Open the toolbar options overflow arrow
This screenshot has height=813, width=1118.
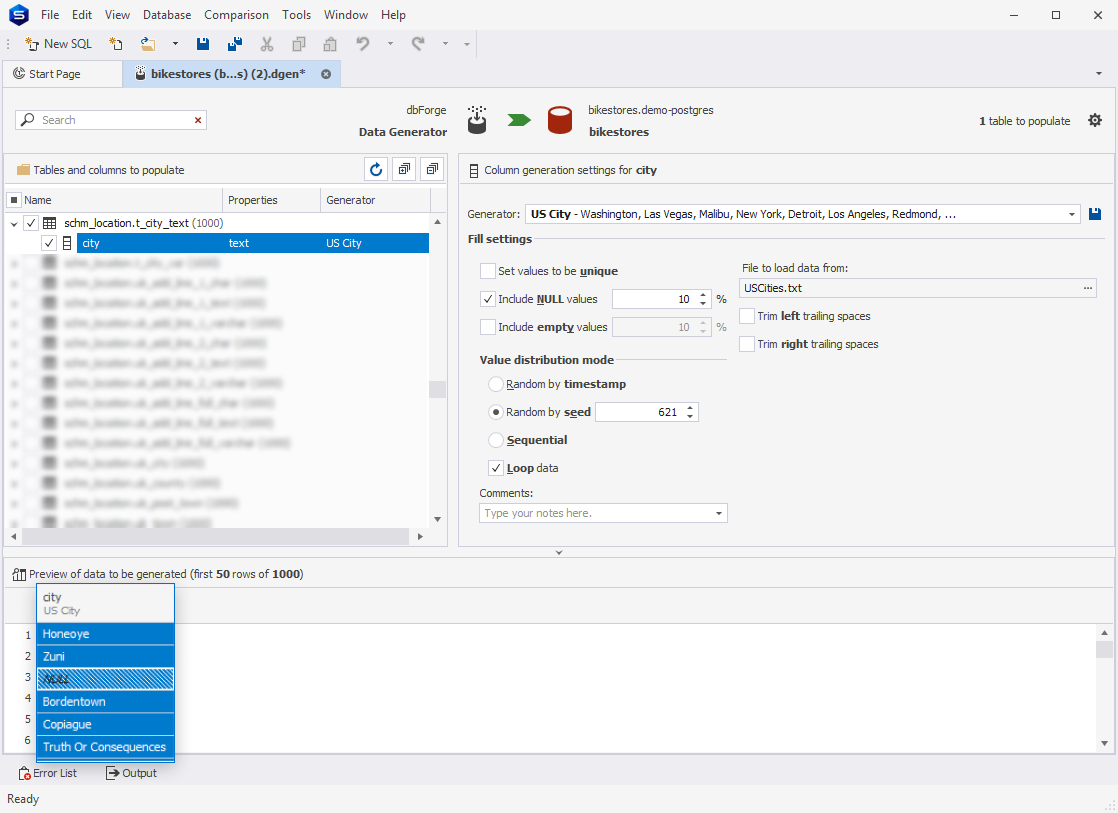click(x=467, y=44)
